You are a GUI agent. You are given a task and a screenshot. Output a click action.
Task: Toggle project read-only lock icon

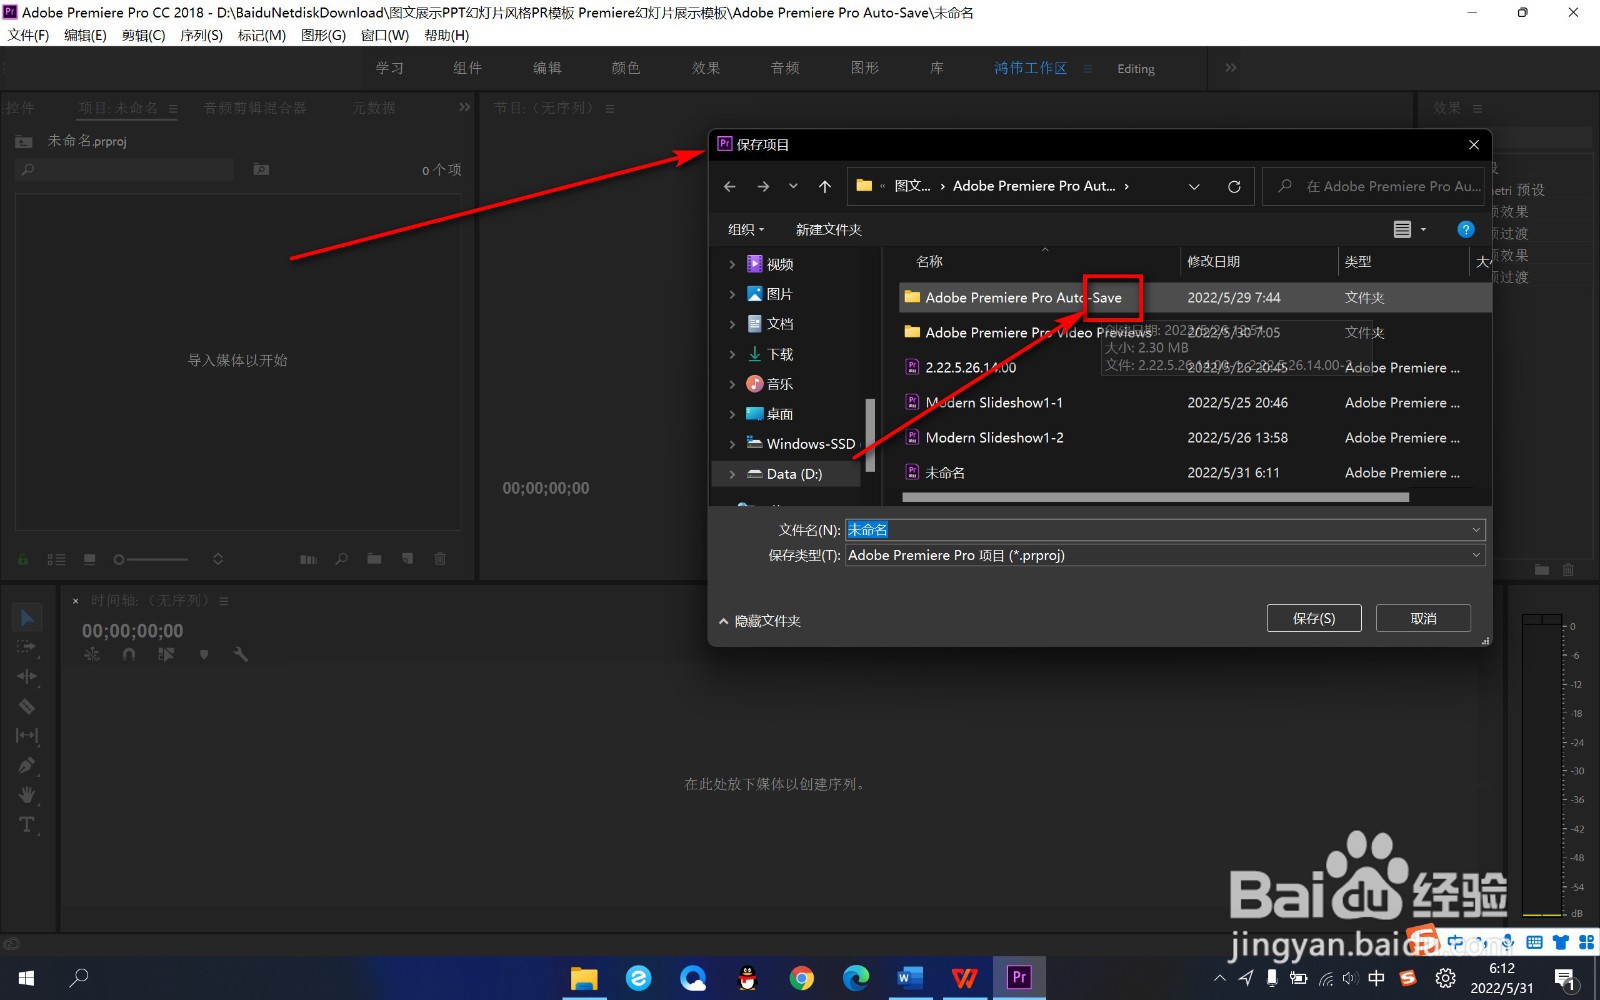pyautogui.click(x=23, y=559)
